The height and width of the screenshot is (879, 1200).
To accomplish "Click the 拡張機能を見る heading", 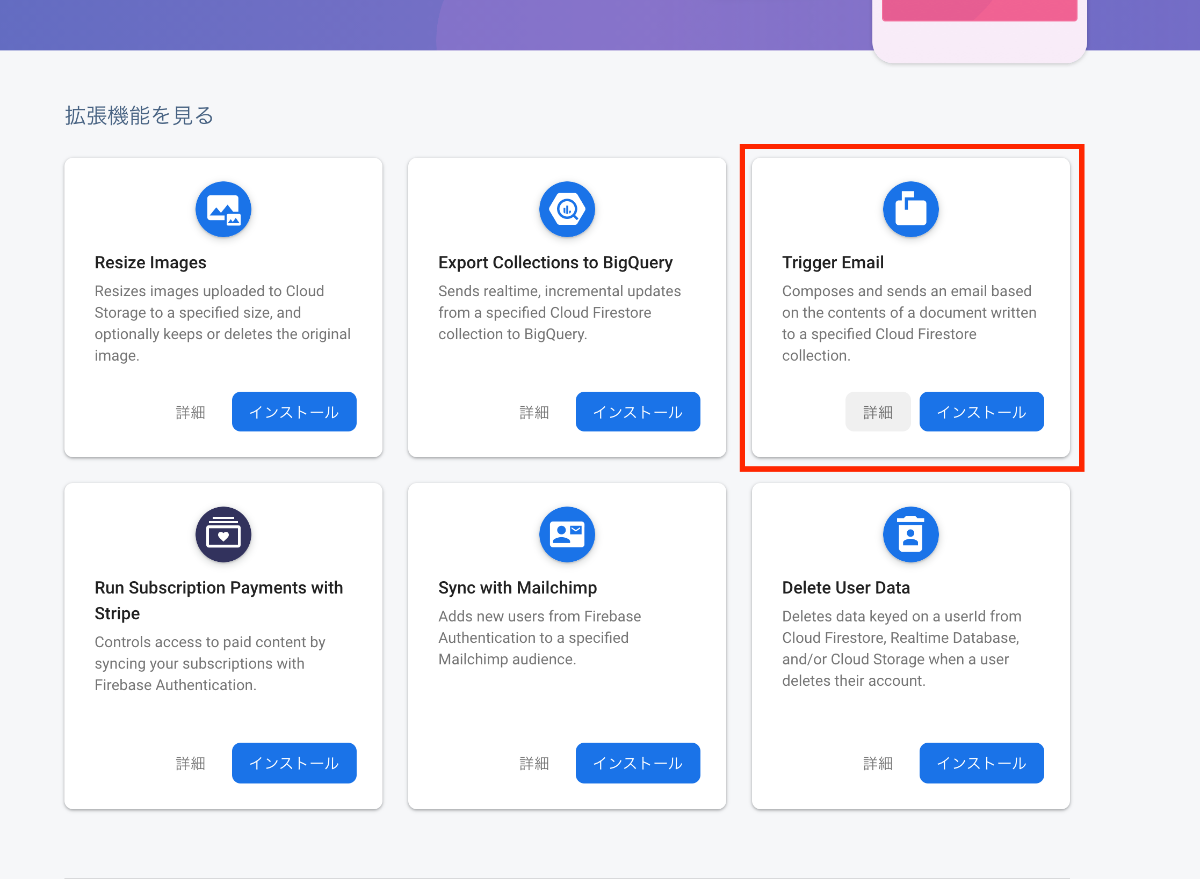I will [x=140, y=116].
